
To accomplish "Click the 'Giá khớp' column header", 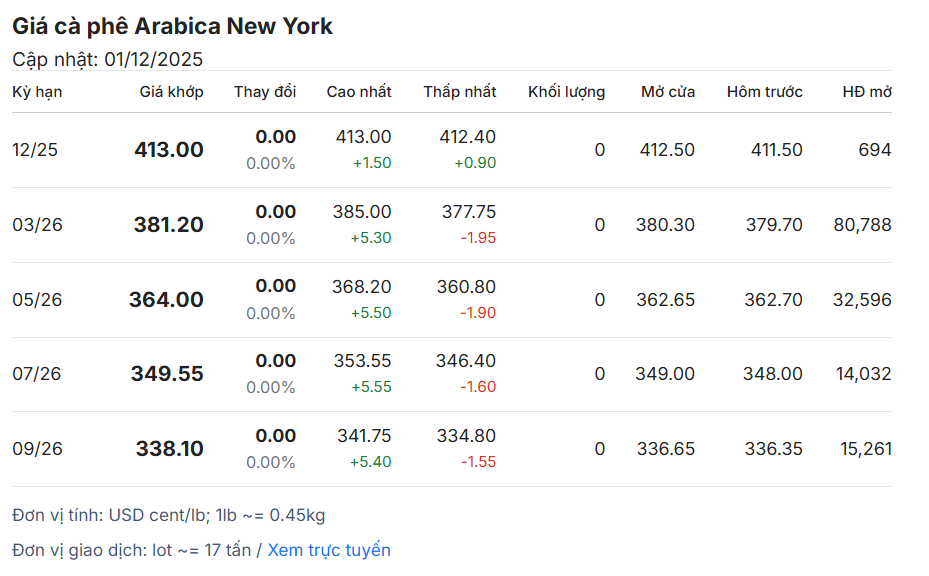I will [x=171, y=92].
